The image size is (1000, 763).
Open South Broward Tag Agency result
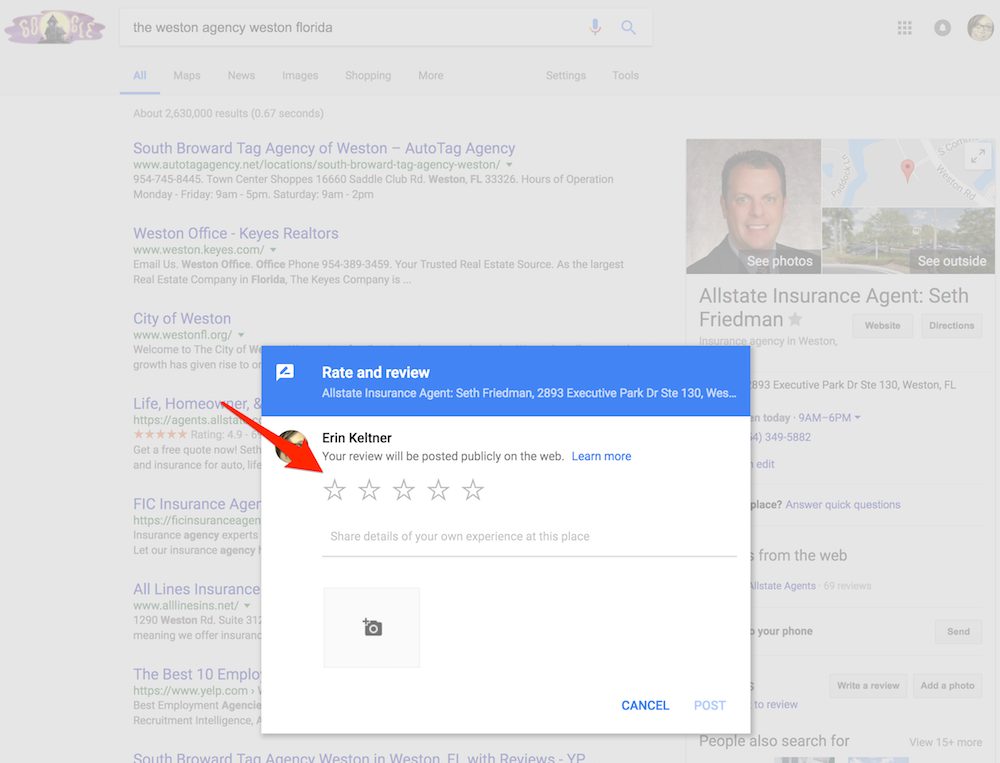tap(324, 148)
